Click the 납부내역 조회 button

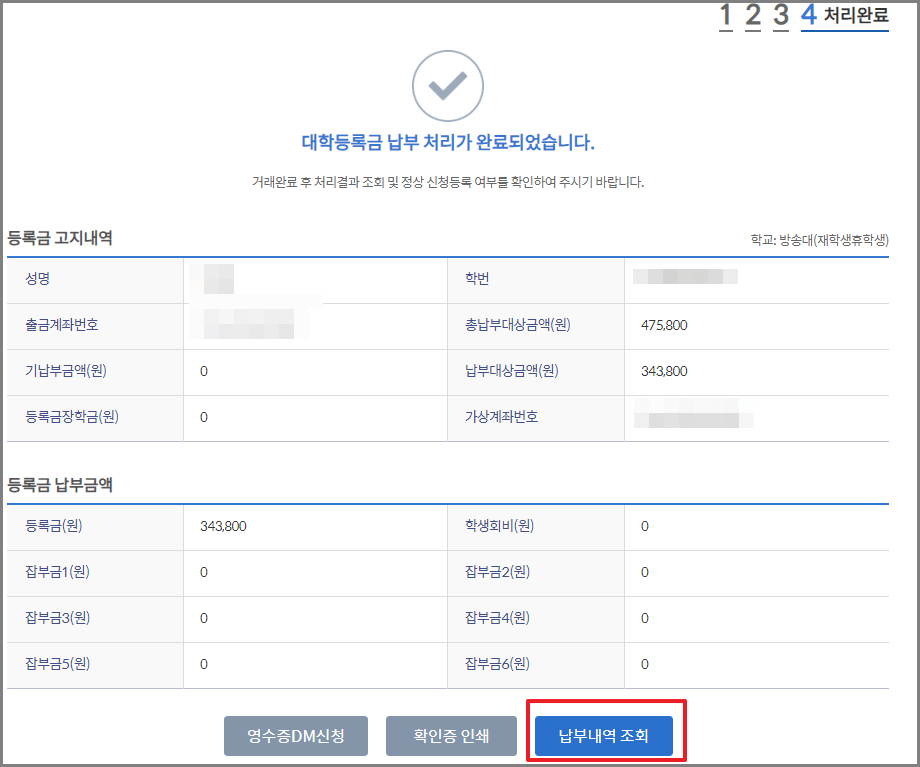[604, 736]
